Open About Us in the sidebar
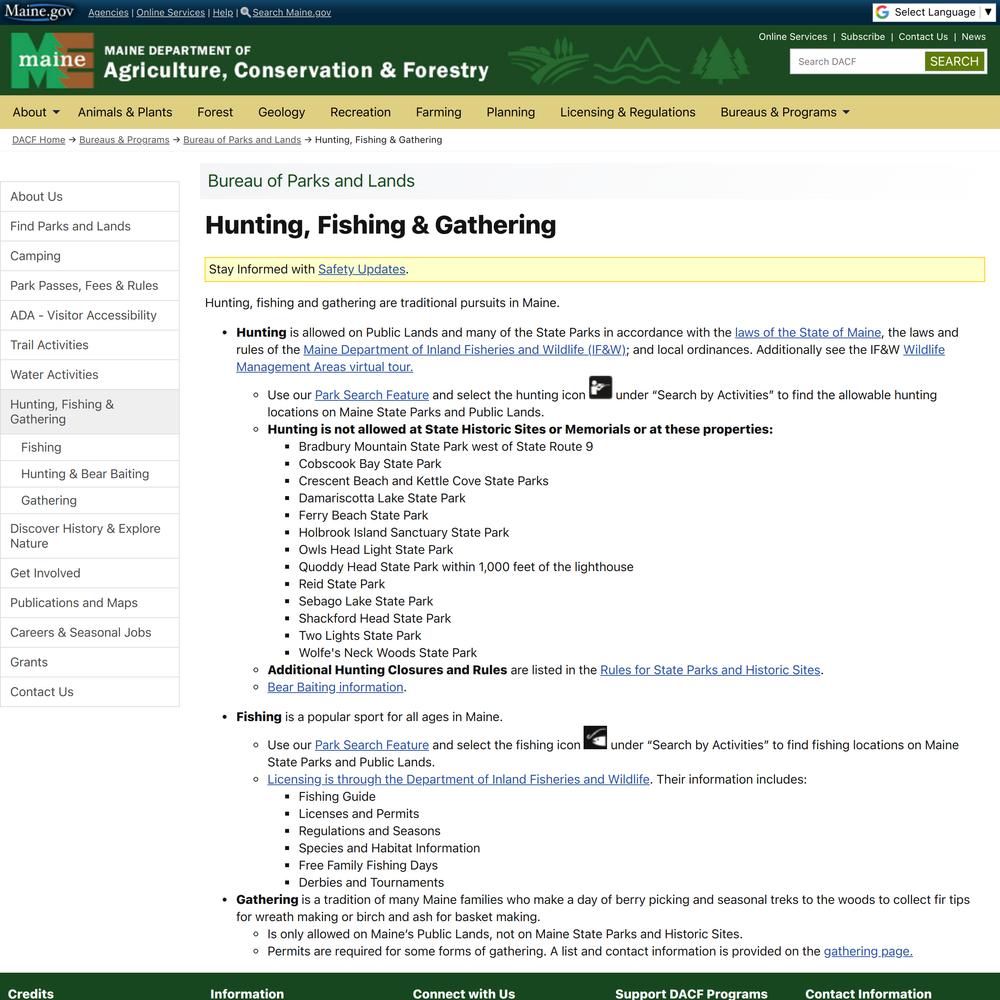 coord(90,196)
